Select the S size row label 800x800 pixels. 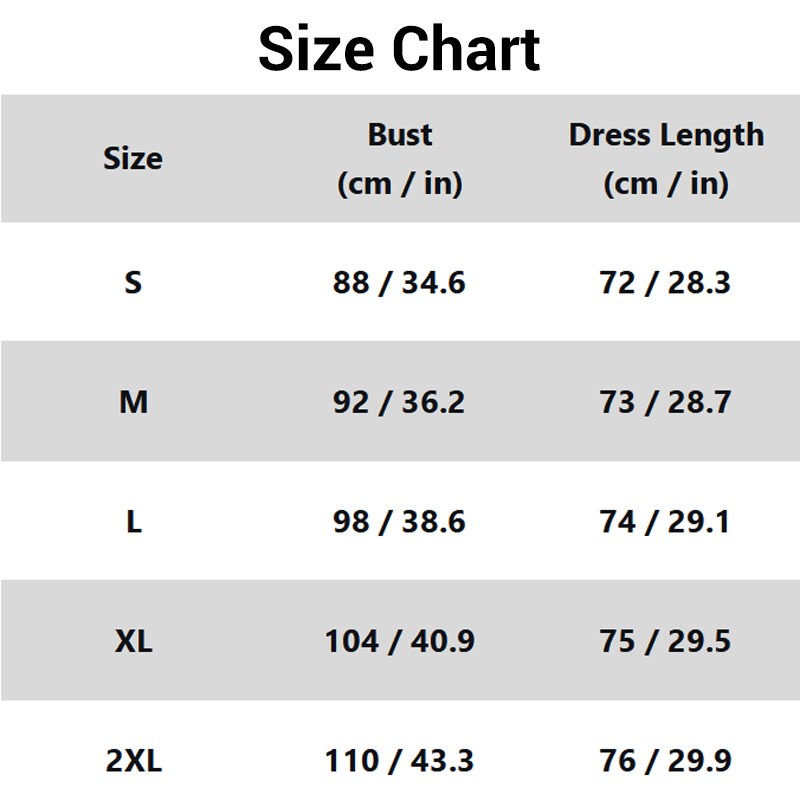point(133,282)
